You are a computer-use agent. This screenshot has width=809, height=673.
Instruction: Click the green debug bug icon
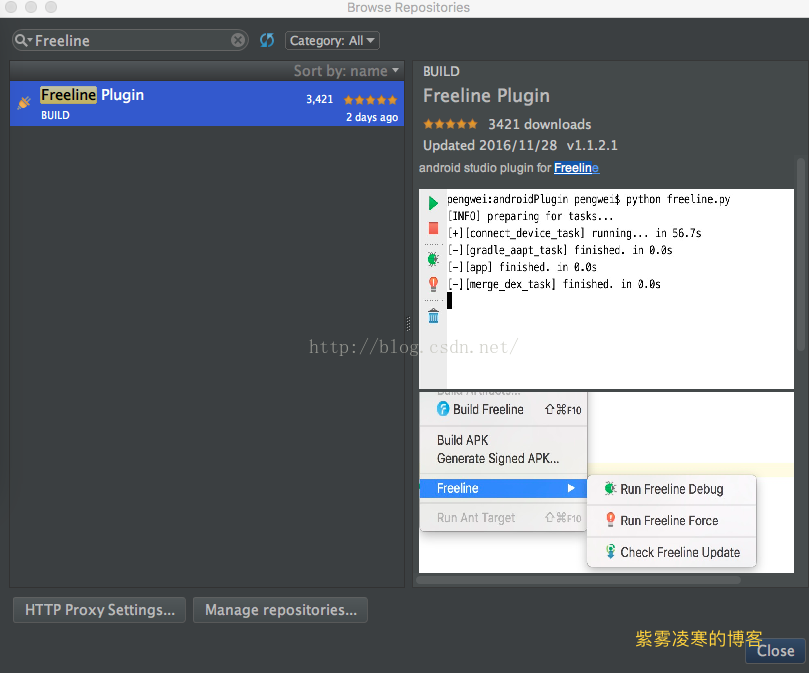click(433, 259)
